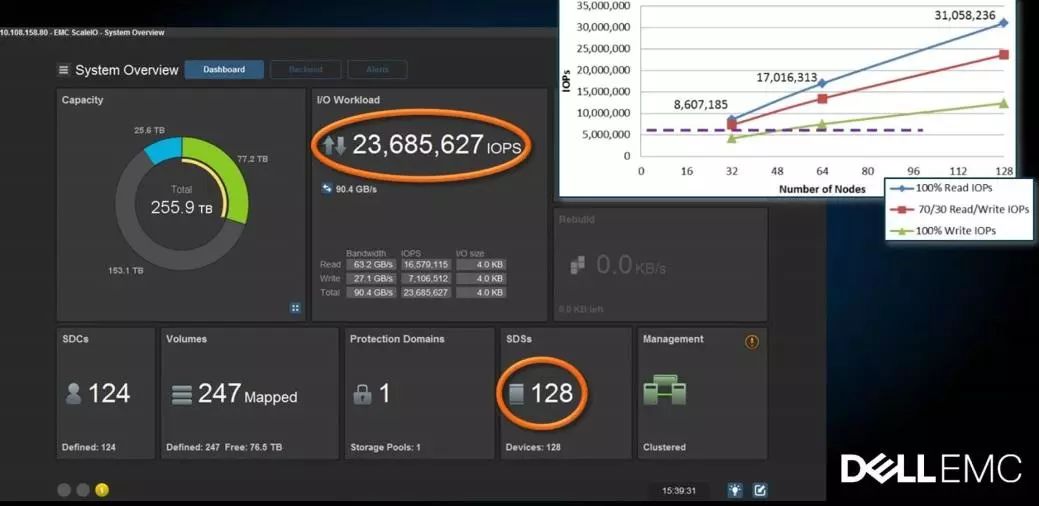Click the first gray status indicator
This screenshot has height=506, width=1039.
[64, 490]
